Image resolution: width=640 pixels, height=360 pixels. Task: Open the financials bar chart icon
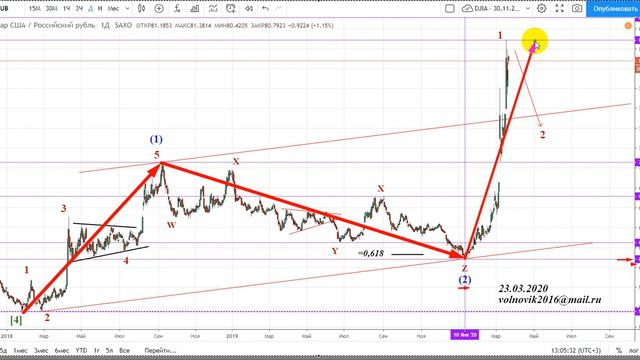195,8
